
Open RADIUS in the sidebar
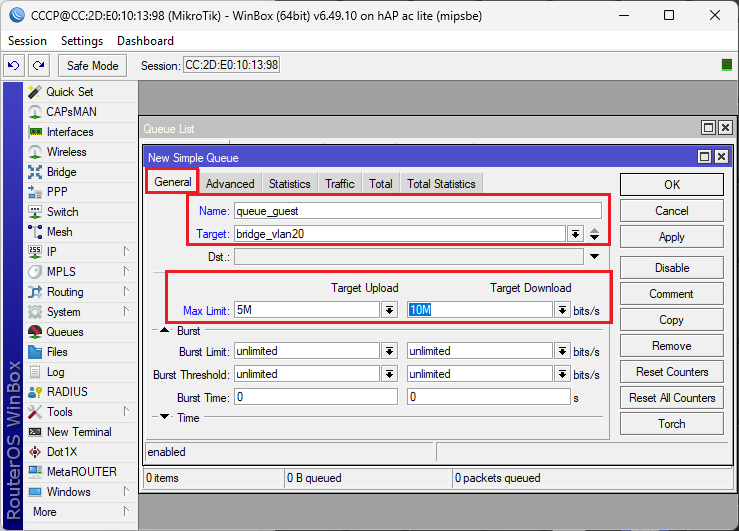[x=81, y=392]
